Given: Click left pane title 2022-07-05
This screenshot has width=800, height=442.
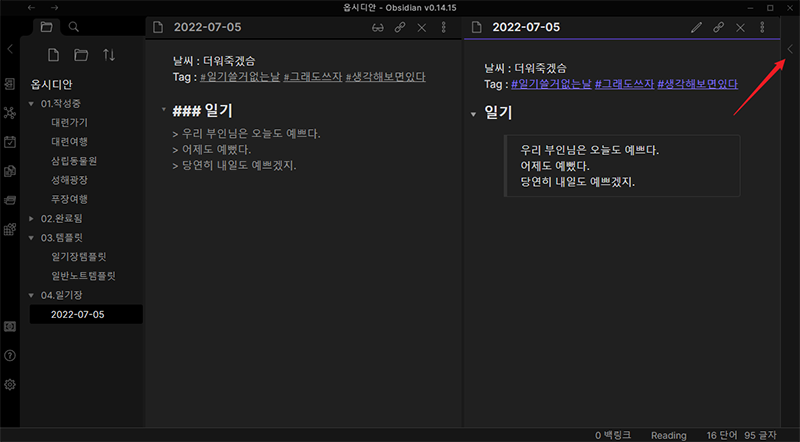Looking at the screenshot, I should coord(208,27).
